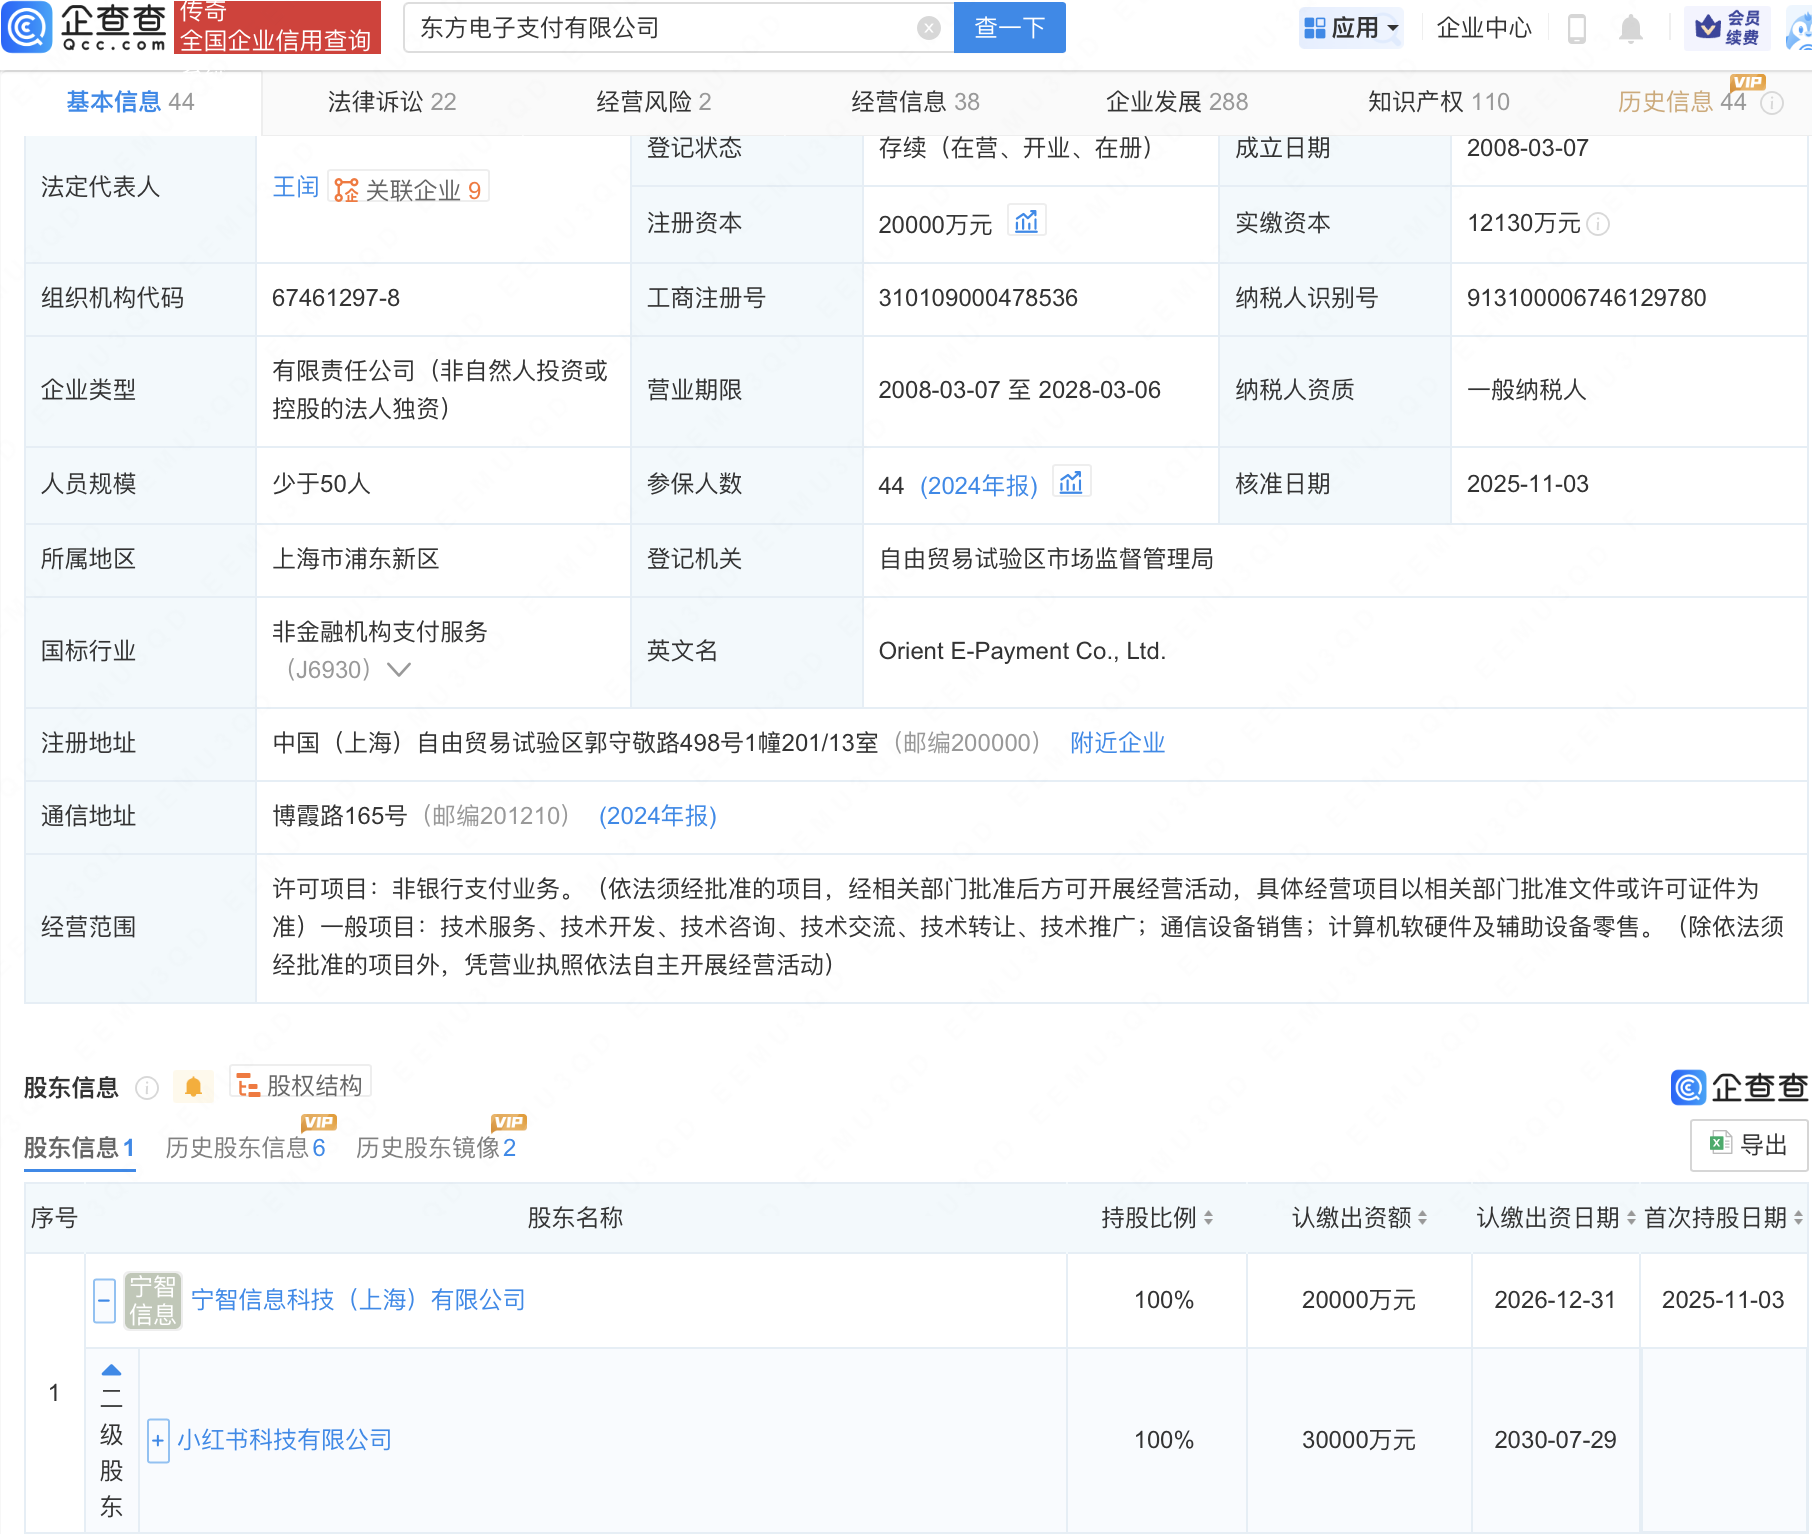Expand the 国标行业 chevron
The image size is (1812, 1534).
[x=399, y=670]
